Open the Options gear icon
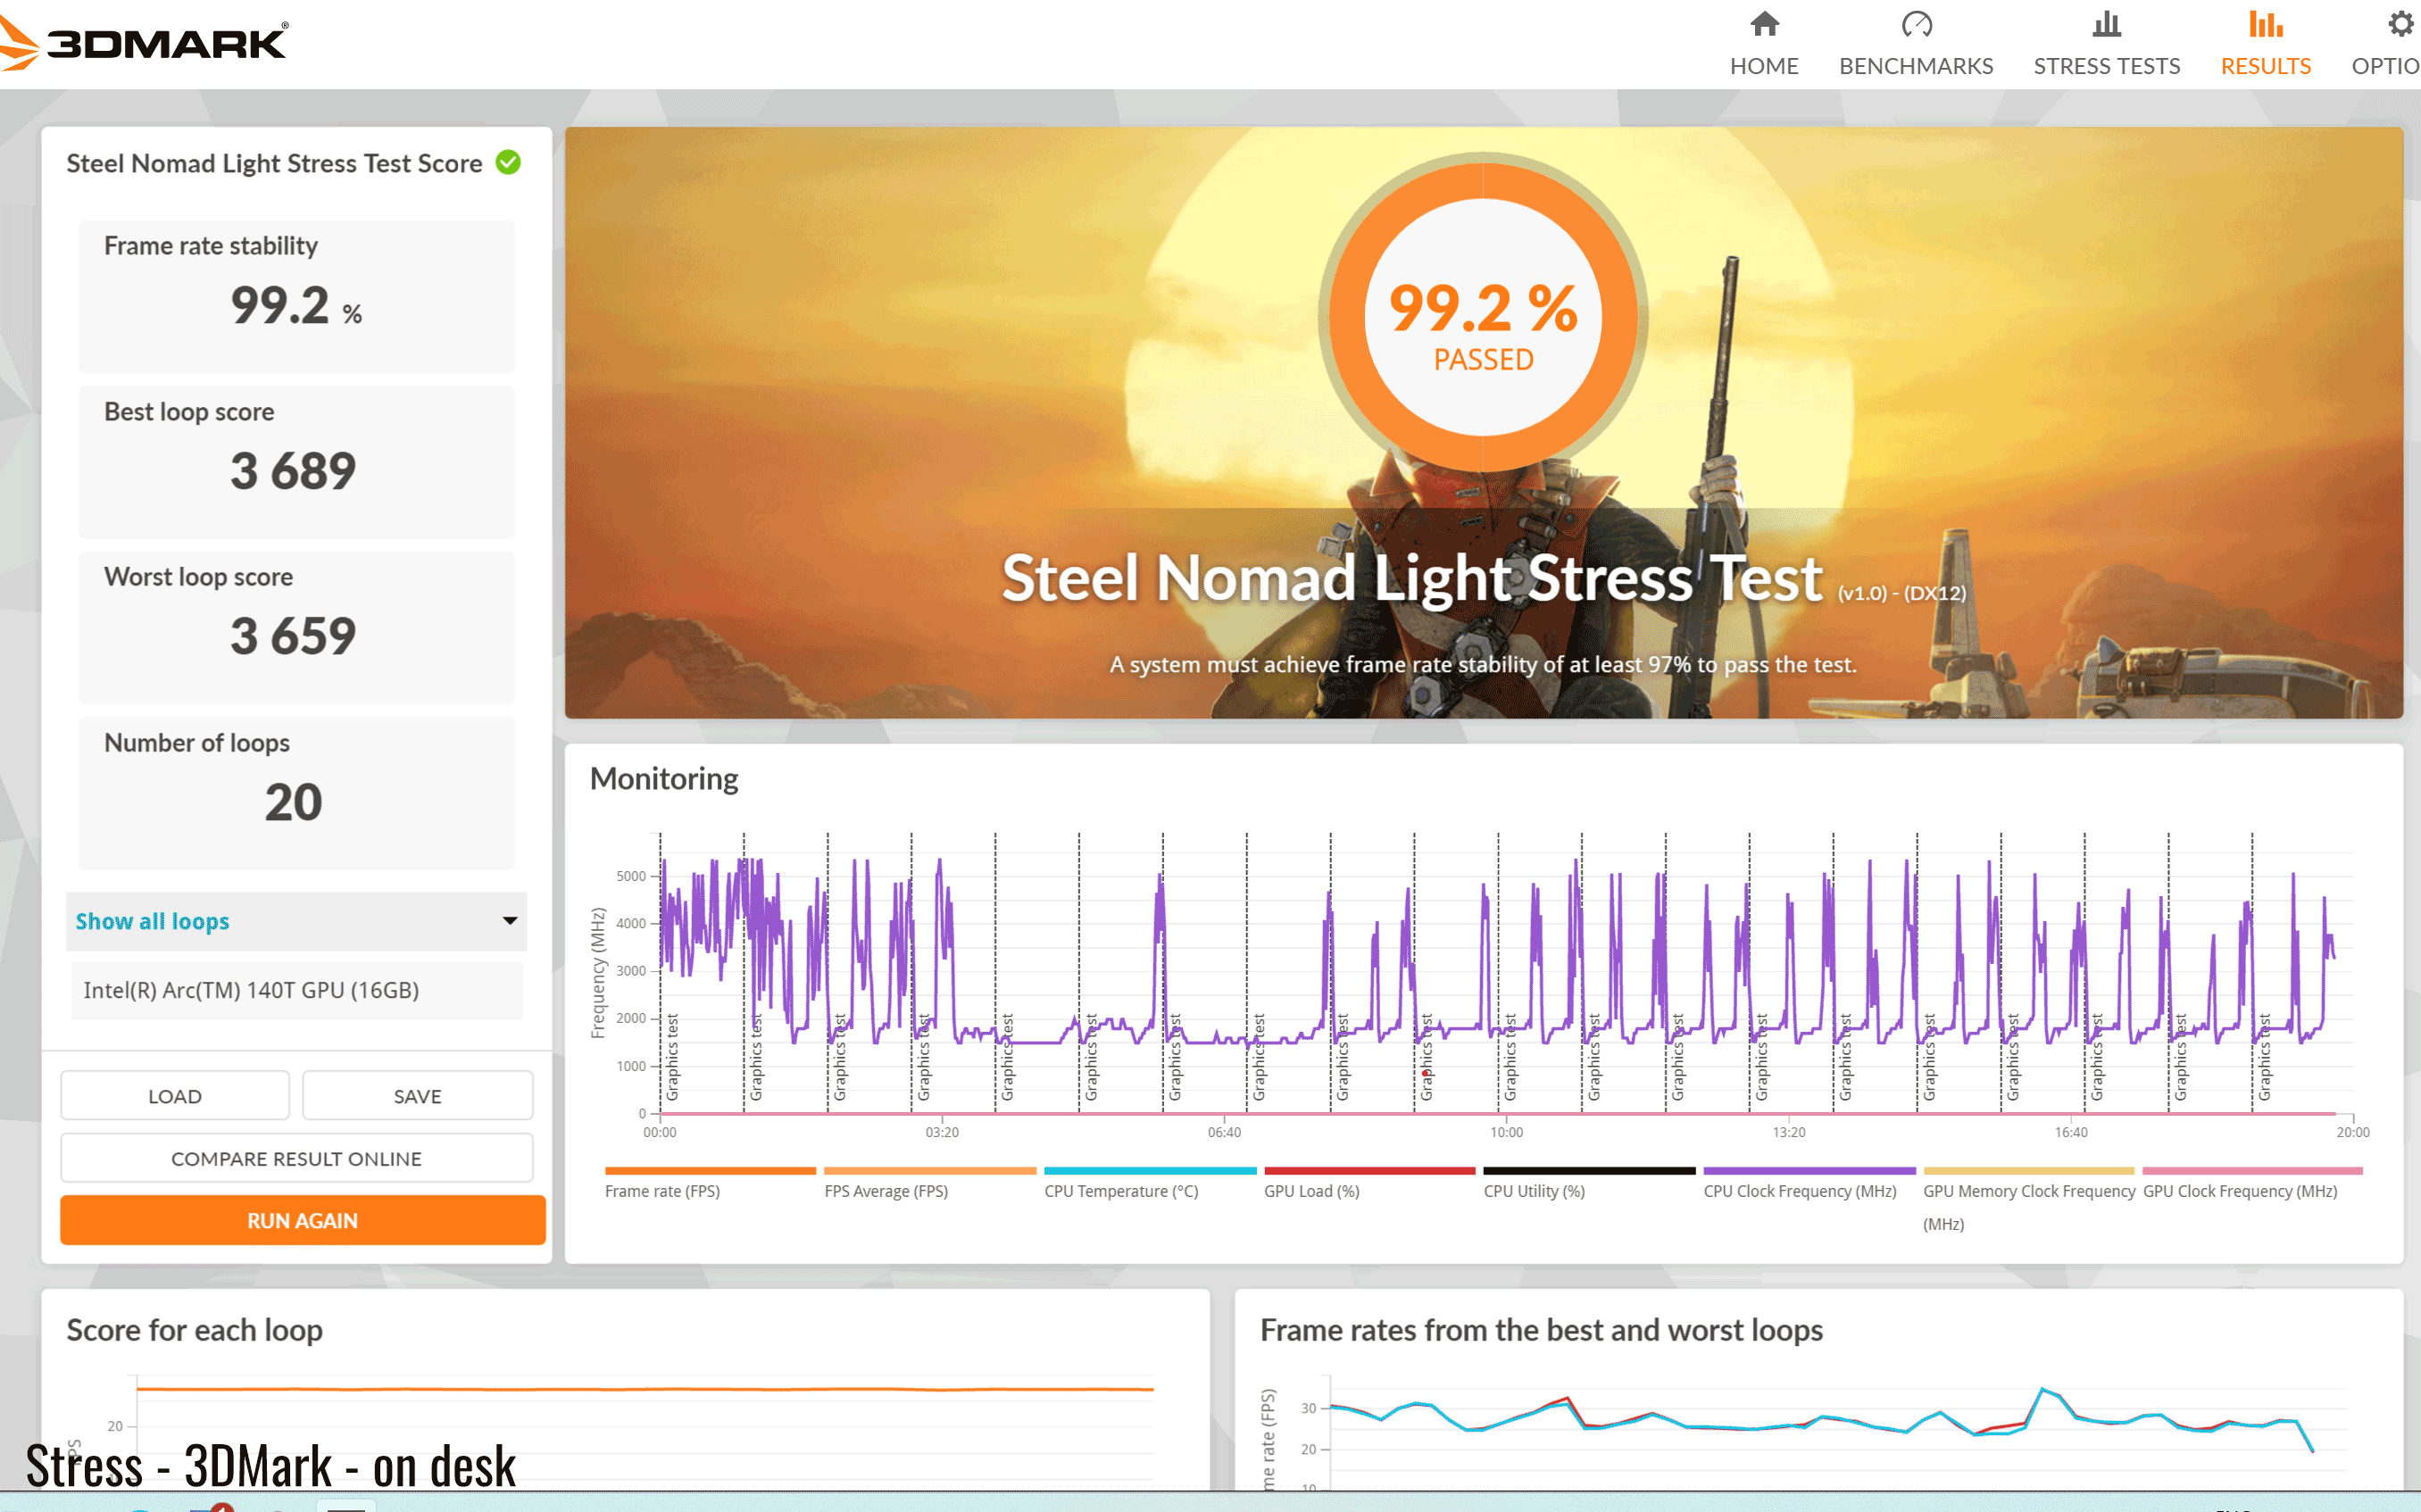The width and height of the screenshot is (2421, 1512). (x=2400, y=24)
